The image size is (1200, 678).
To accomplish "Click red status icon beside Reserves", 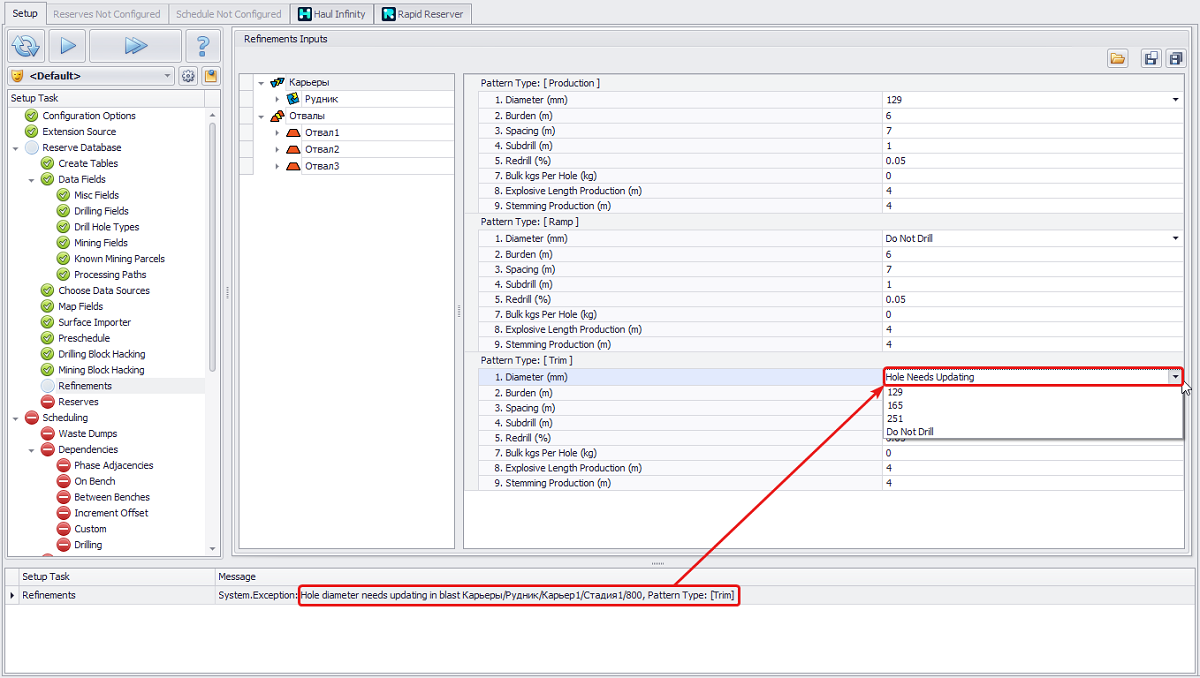I will 48,402.
